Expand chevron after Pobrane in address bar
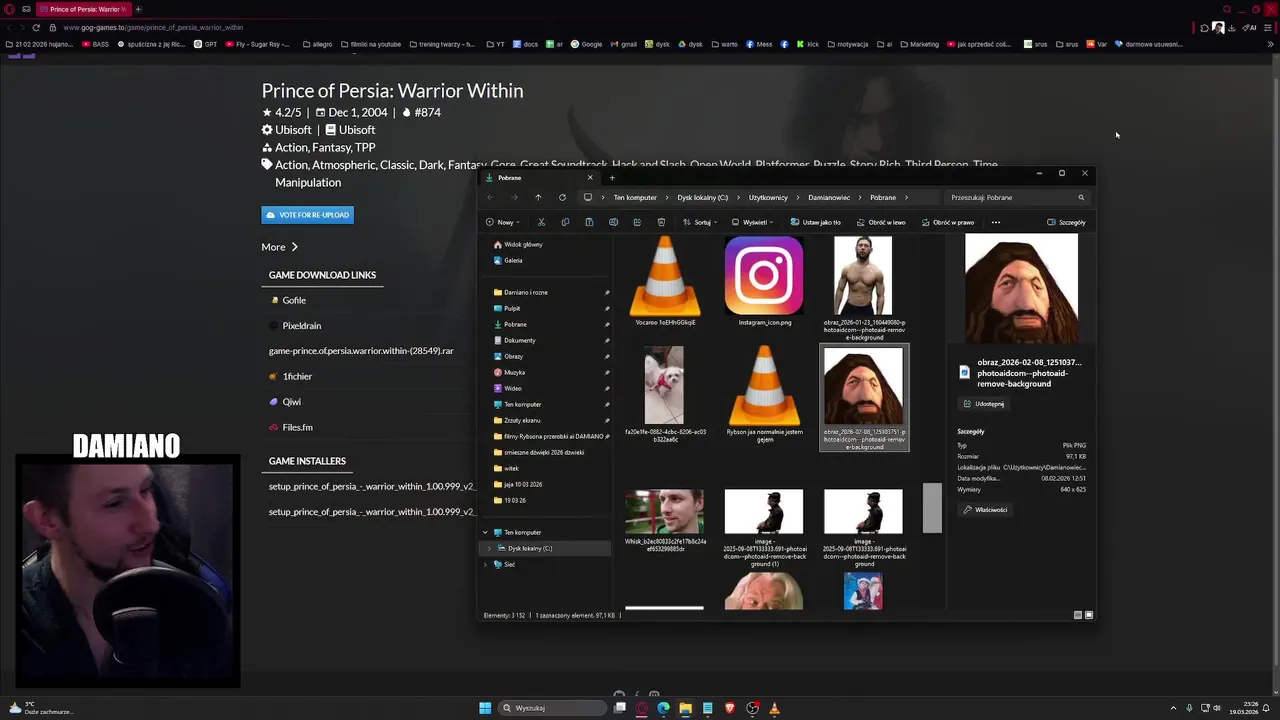 click(906, 197)
